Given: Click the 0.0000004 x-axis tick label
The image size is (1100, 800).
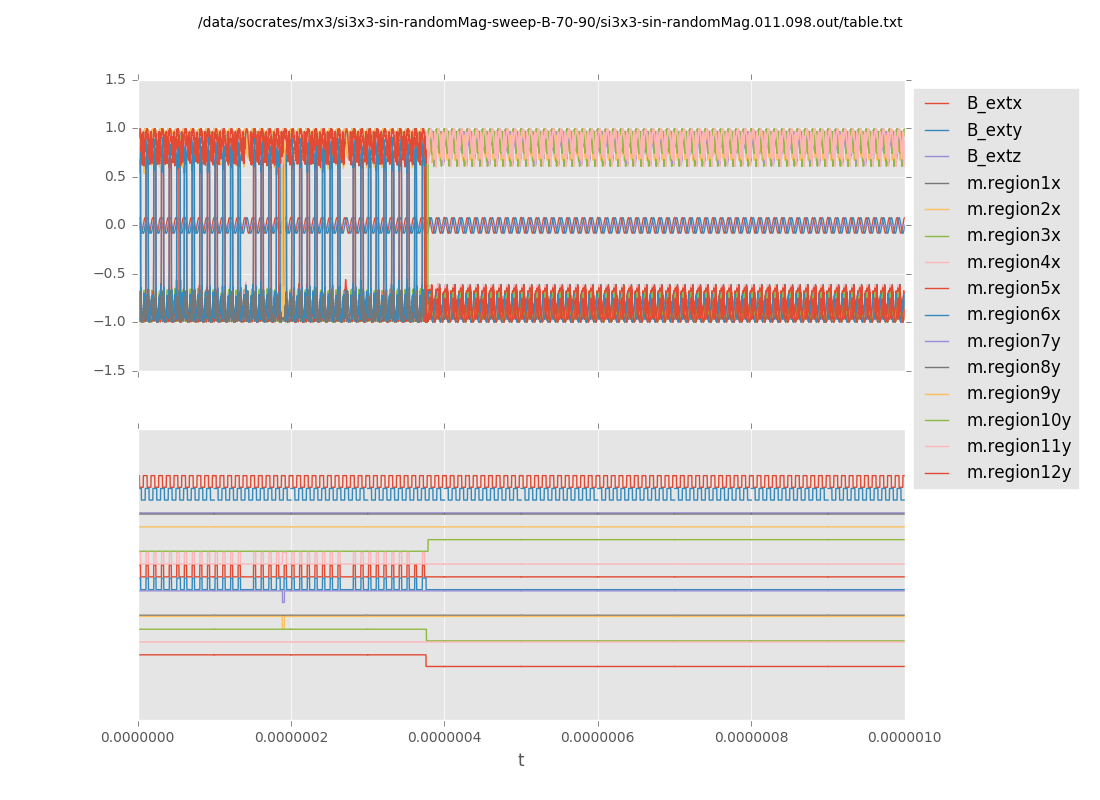Looking at the screenshot, I should 444,738.
